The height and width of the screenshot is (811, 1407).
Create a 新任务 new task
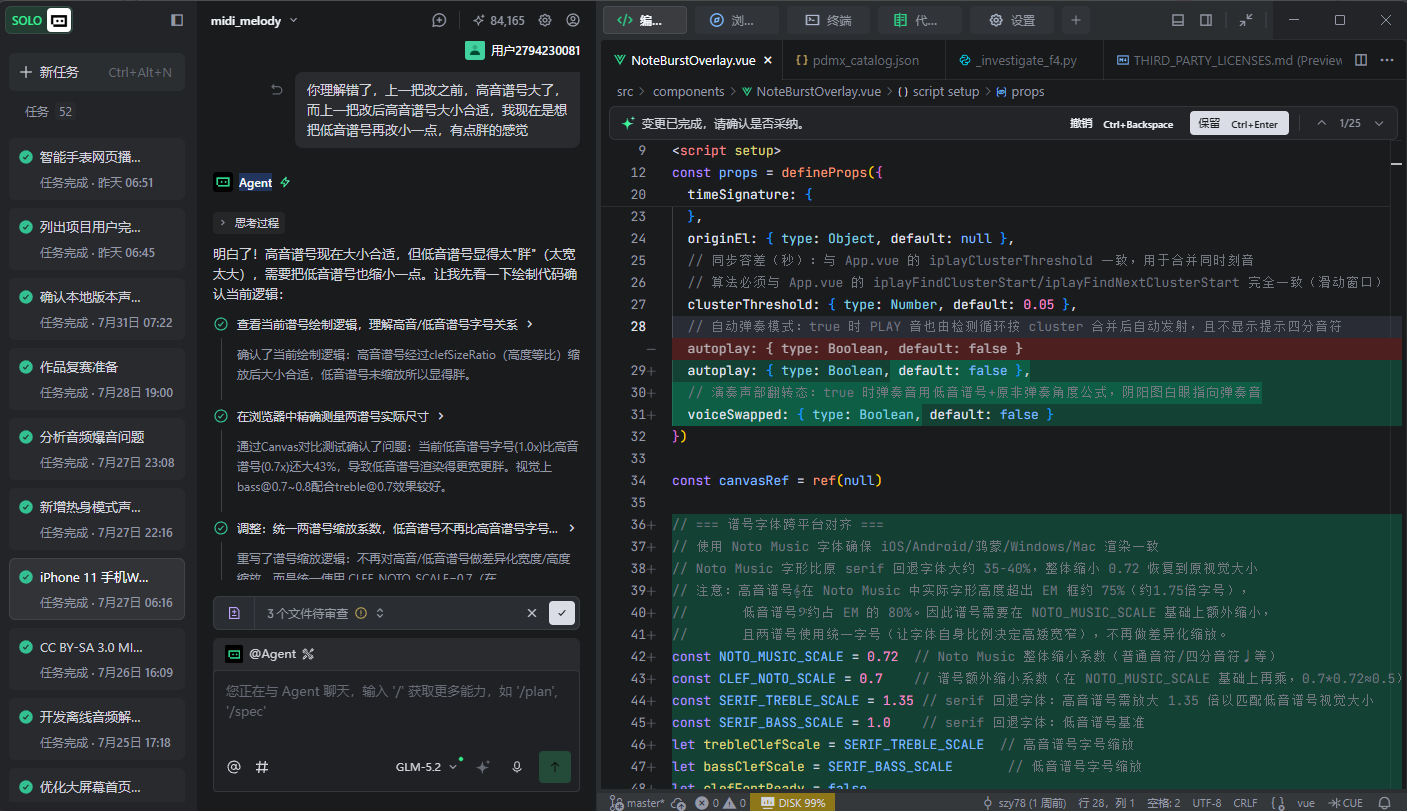96,72
